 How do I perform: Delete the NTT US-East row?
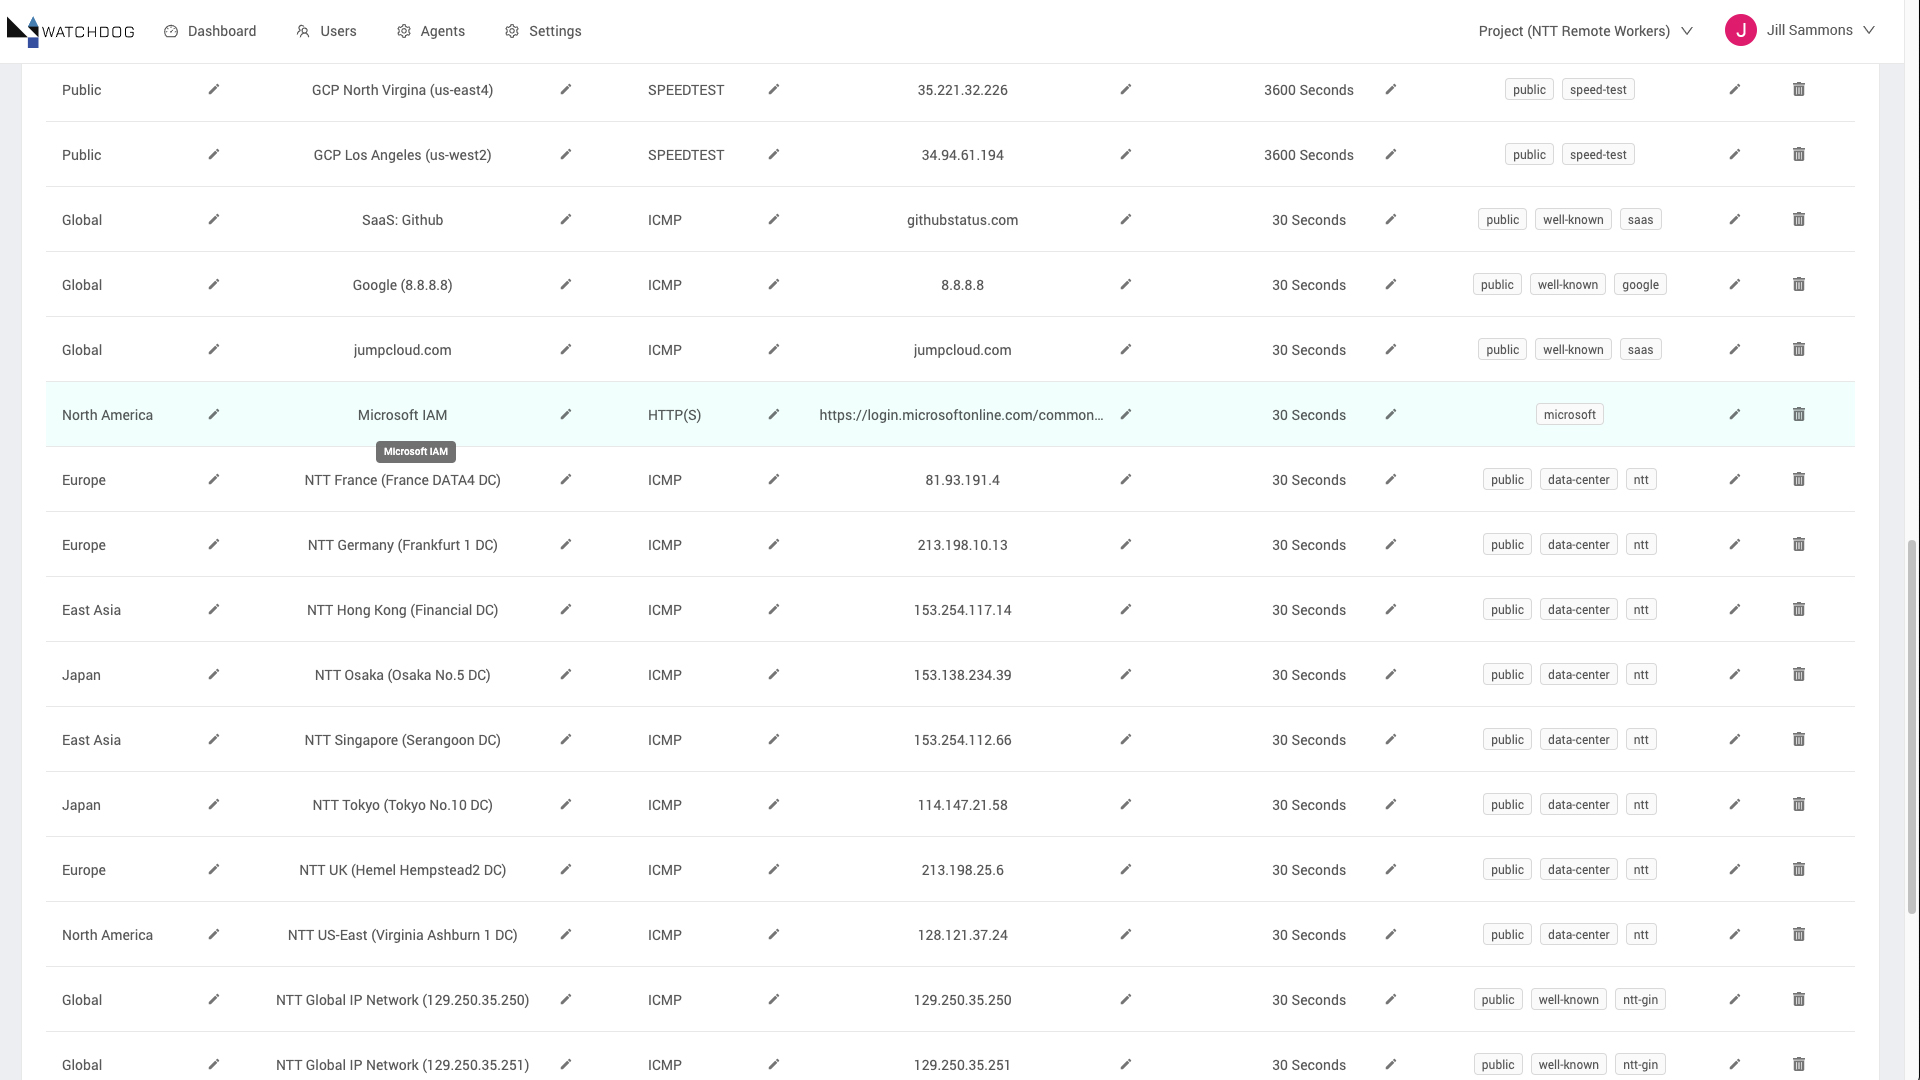coord(1799,934)
